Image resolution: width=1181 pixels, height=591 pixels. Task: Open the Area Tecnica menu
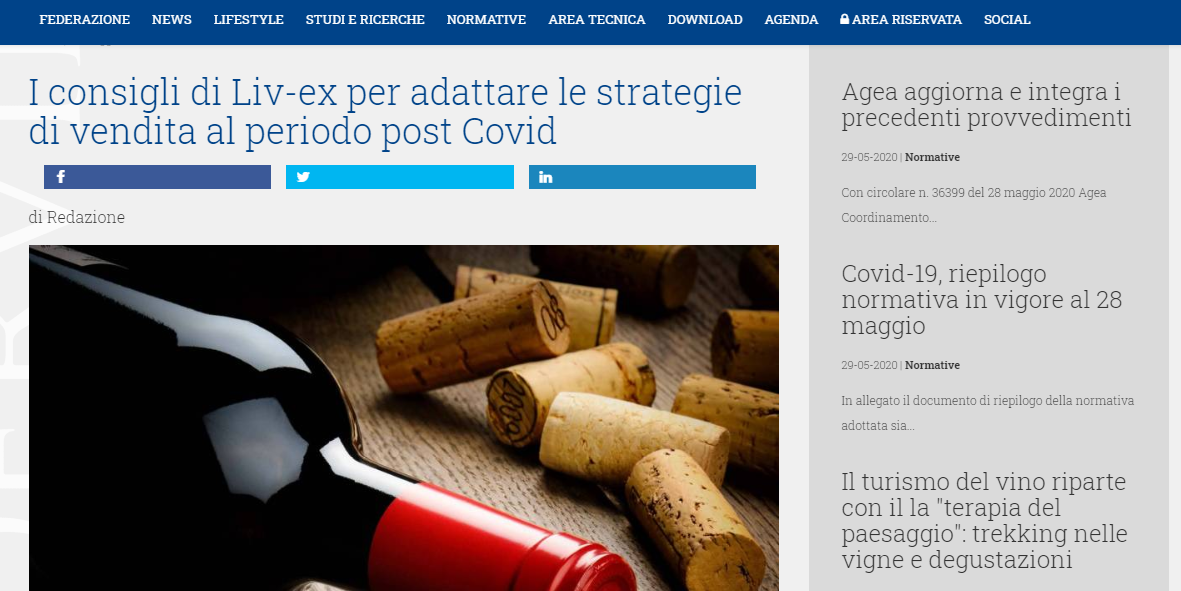coord(597,20)
